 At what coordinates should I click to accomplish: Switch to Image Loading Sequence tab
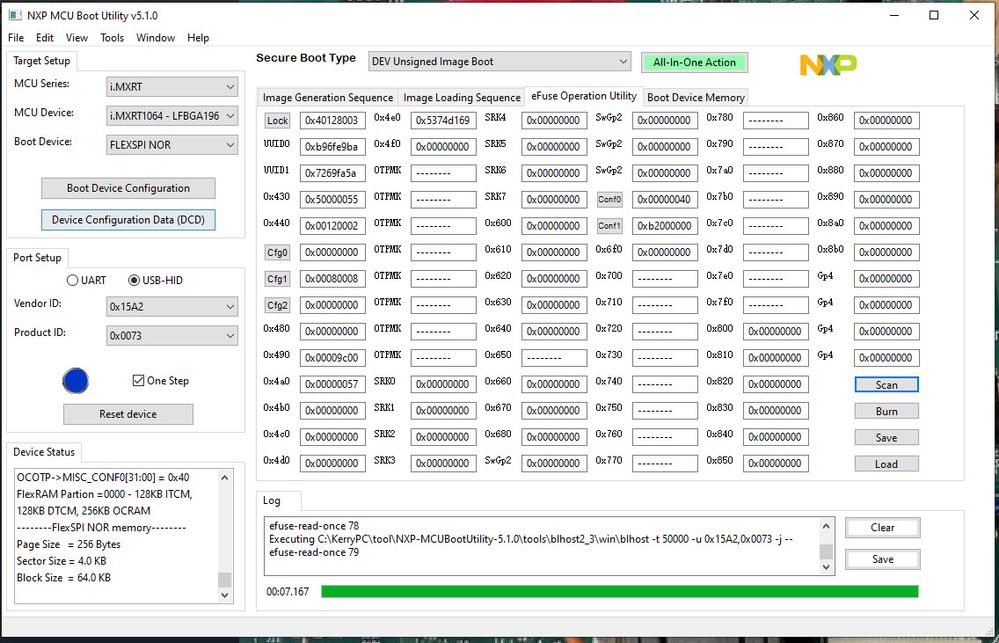pyautogui.click(x=462, y=98)
